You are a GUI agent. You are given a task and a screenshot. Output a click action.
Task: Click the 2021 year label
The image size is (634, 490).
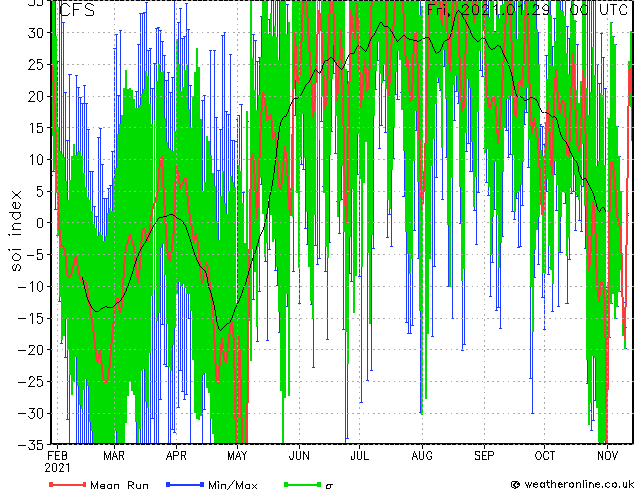[x=57, y=468]
